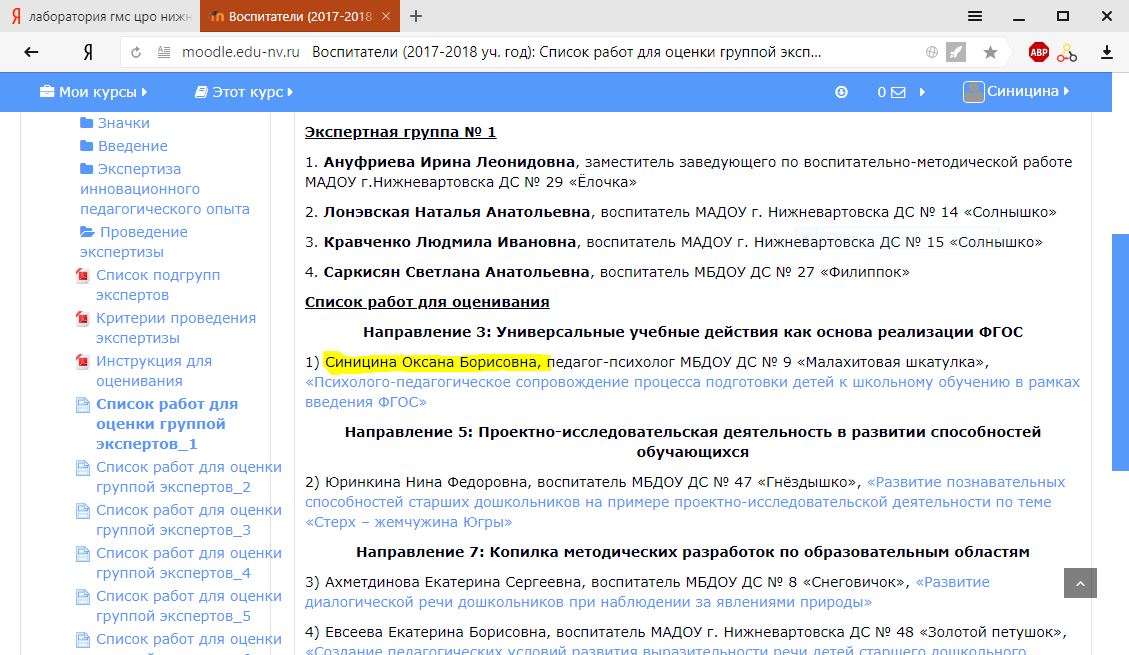Image resolution: width=1129 pixels, height=655 pixels.
Task: Click the back navigation arrow
Action: pos(31,53)
